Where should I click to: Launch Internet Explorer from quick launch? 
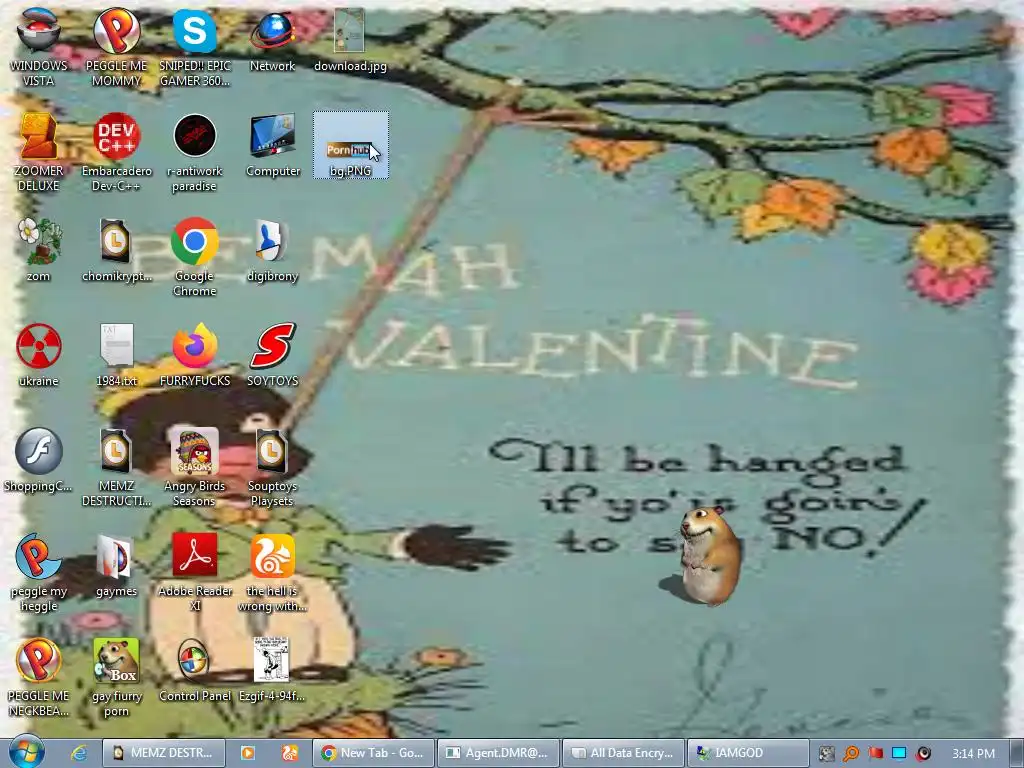coord(79,753)
